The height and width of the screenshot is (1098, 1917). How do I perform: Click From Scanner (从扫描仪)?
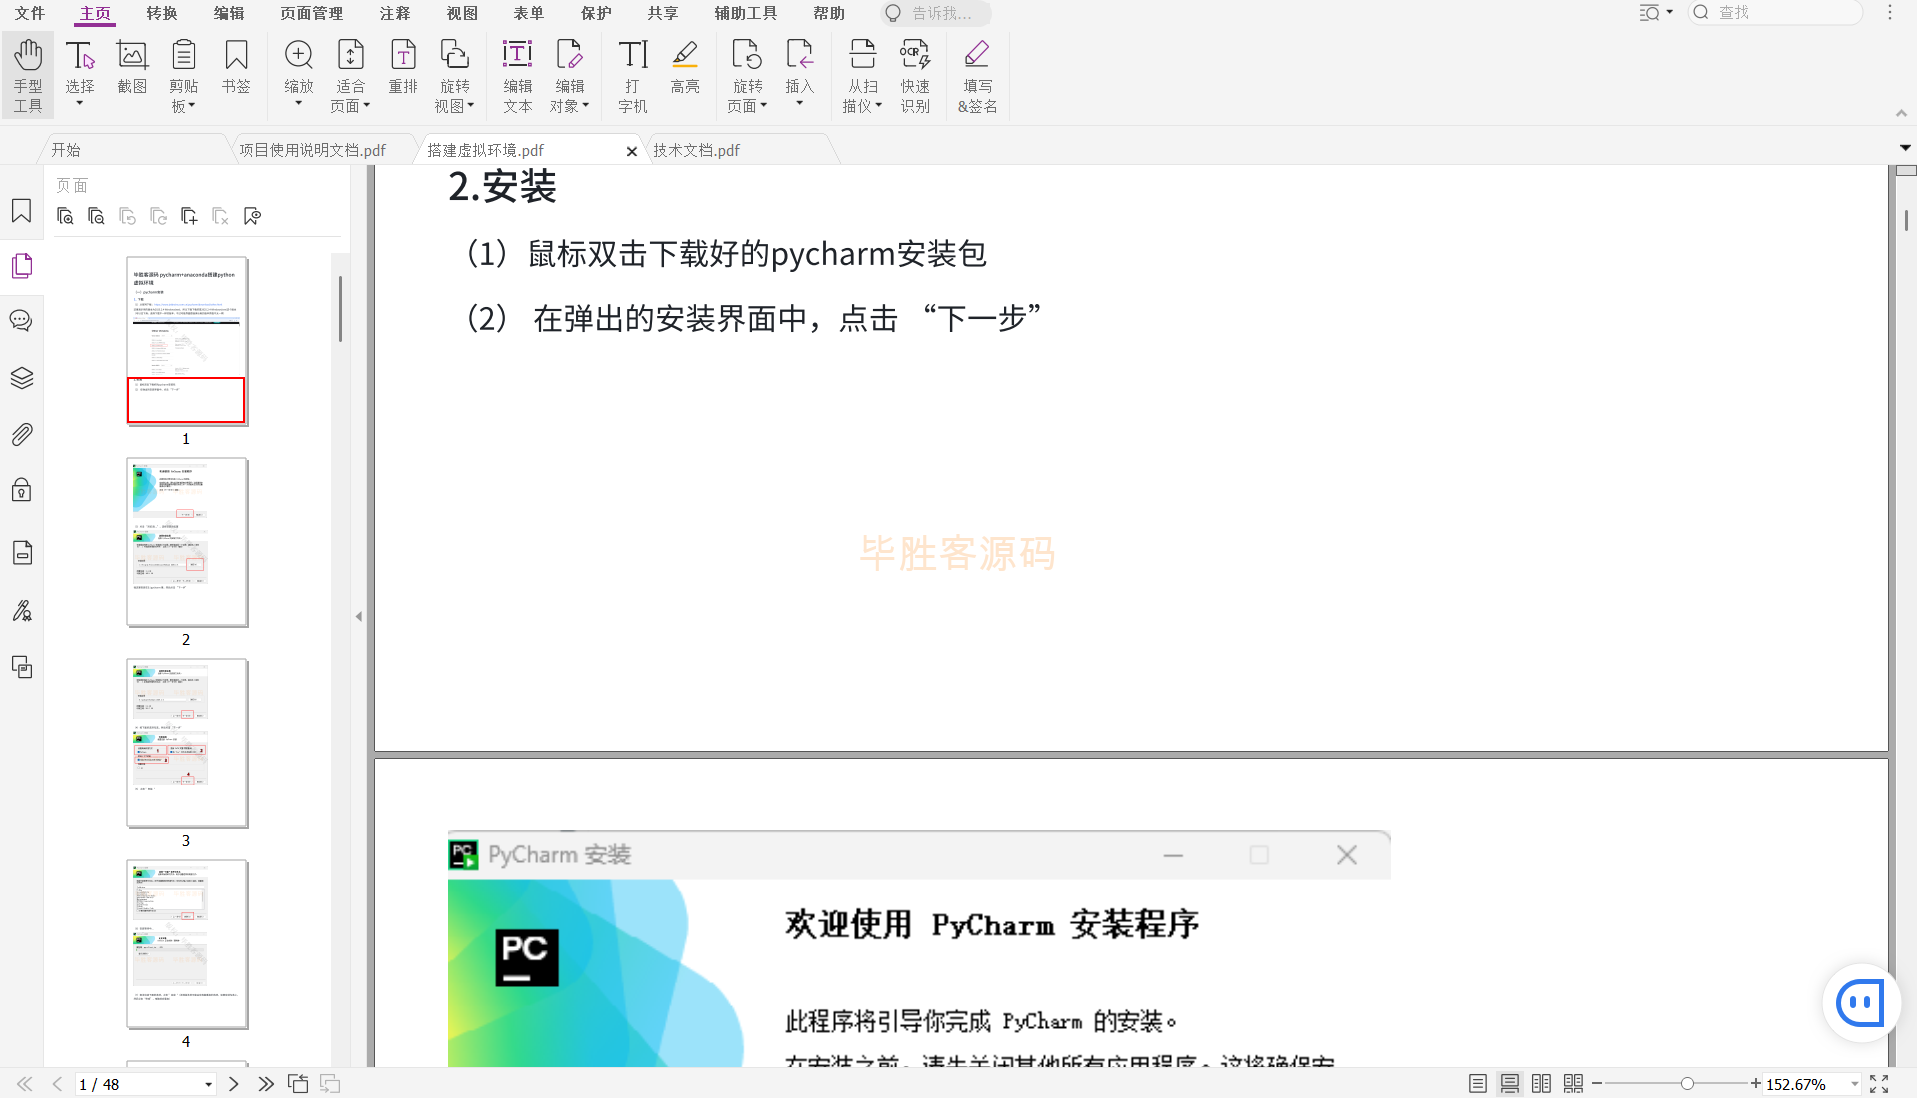pos(863,75)
